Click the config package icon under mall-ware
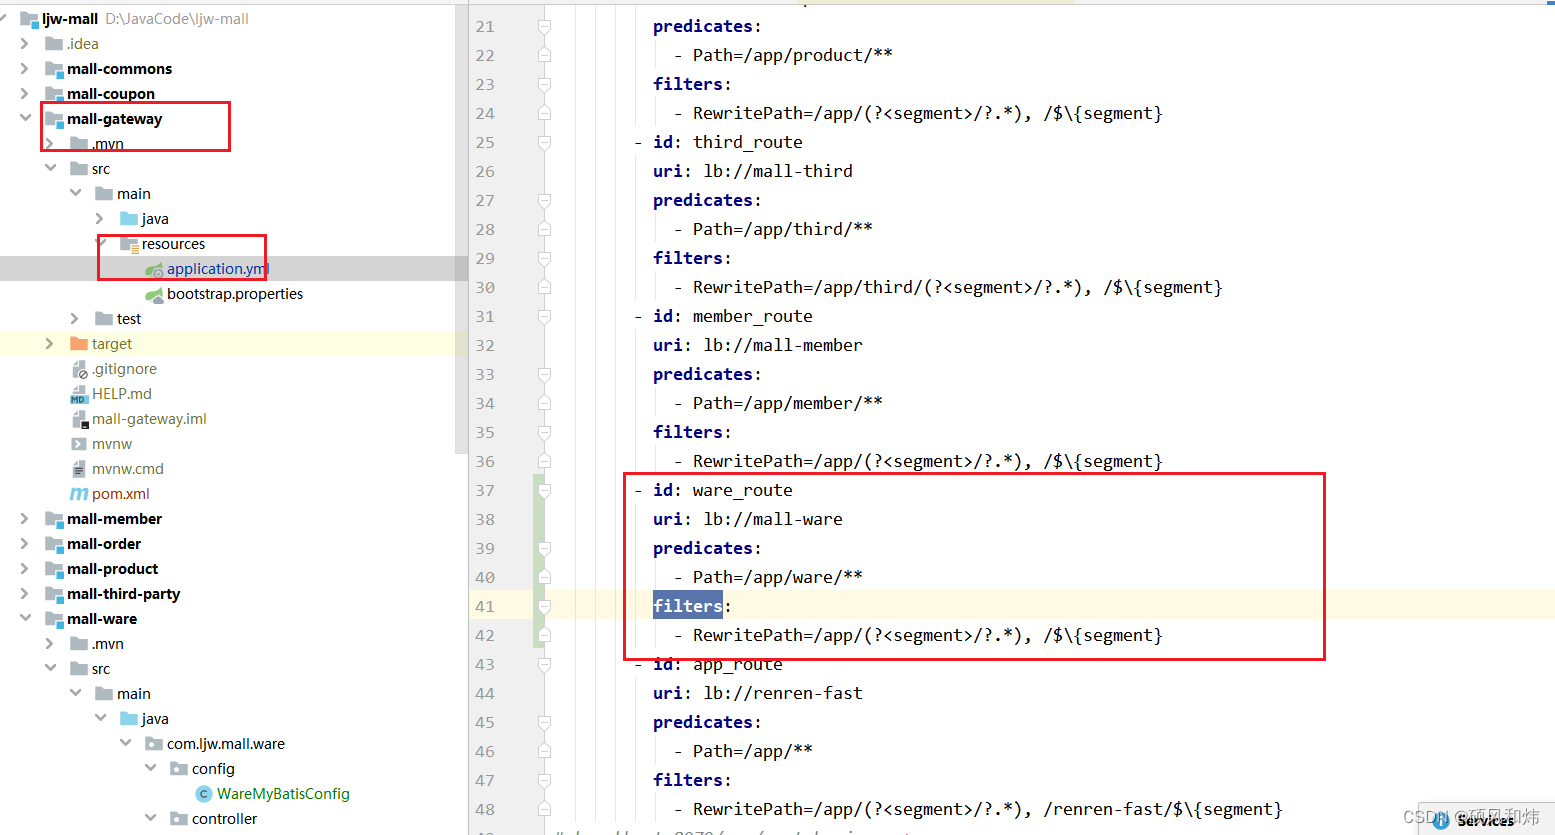This screenshot has height=835, width=1555. pyautogui.click(x=179, y=769)
